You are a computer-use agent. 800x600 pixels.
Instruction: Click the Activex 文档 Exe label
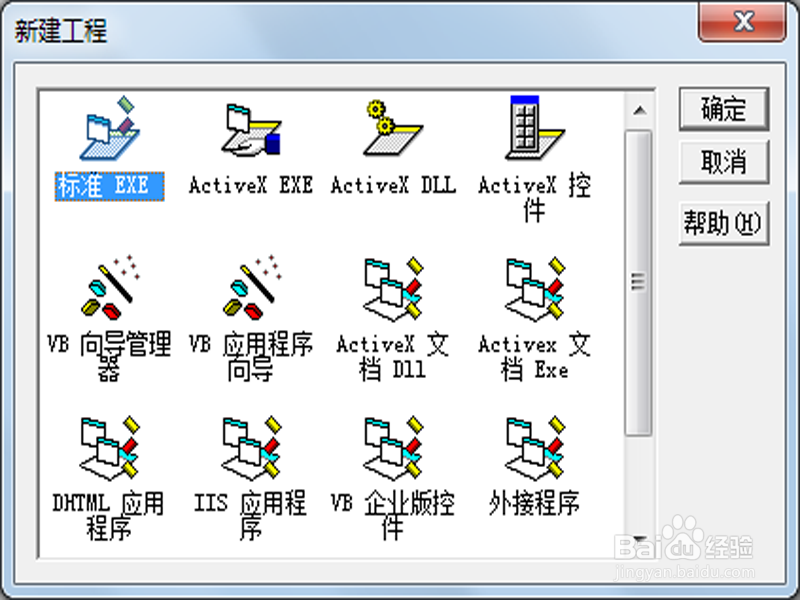coord(535,357)
